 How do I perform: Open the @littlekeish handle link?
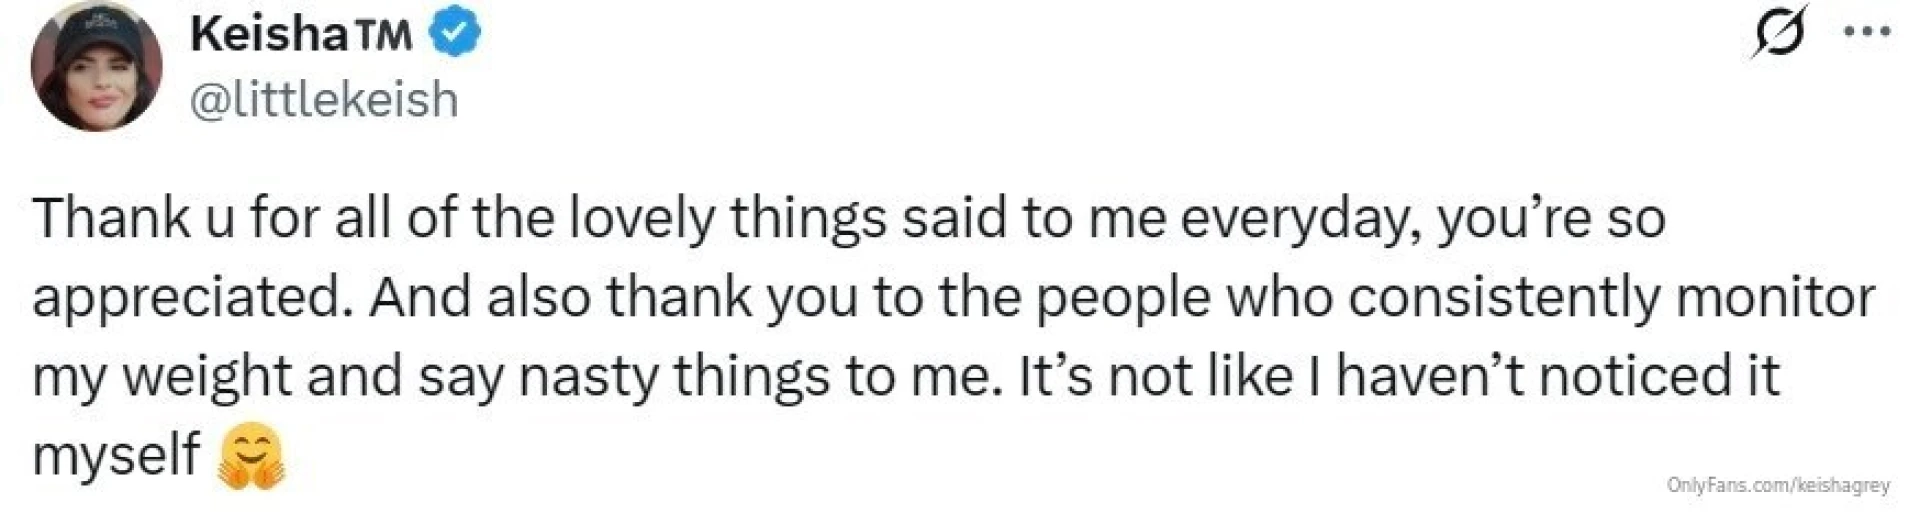point(323,100)
